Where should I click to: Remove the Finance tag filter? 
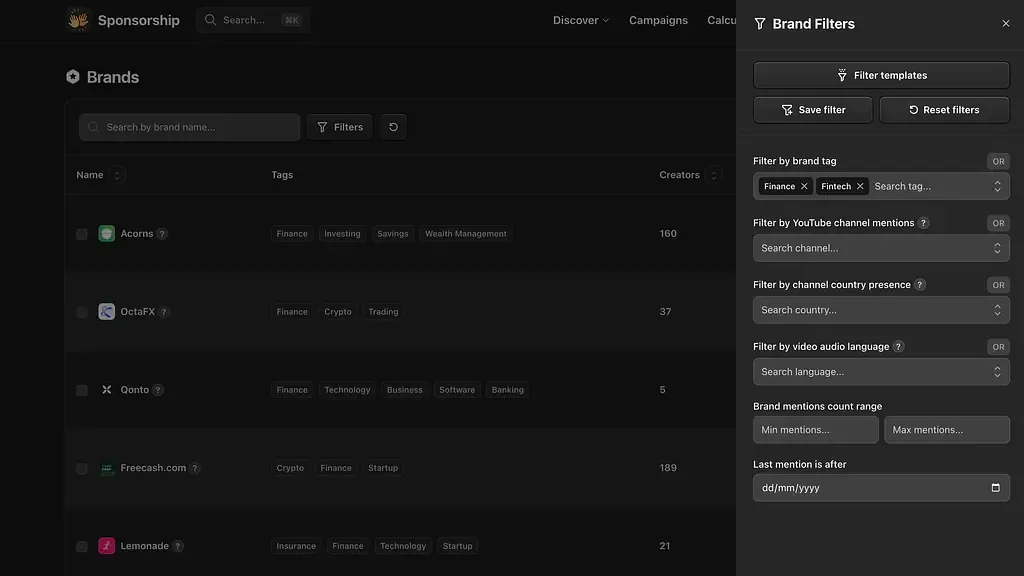[804, 186]
